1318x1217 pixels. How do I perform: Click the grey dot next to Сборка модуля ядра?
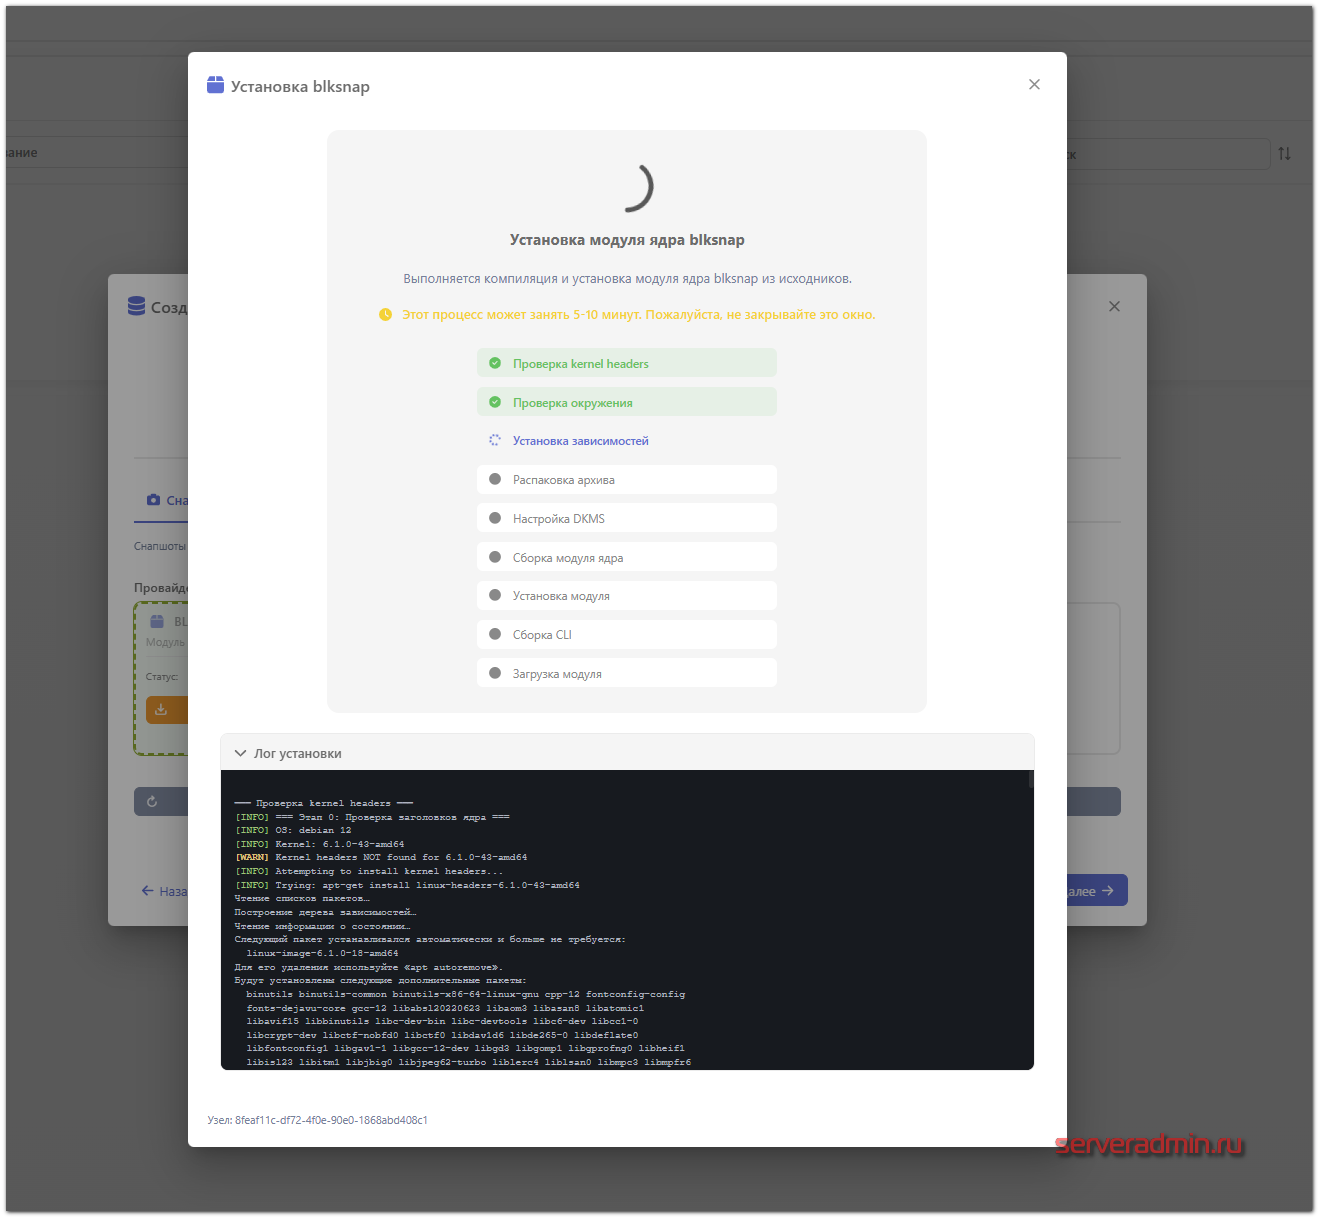coord(495,557)
